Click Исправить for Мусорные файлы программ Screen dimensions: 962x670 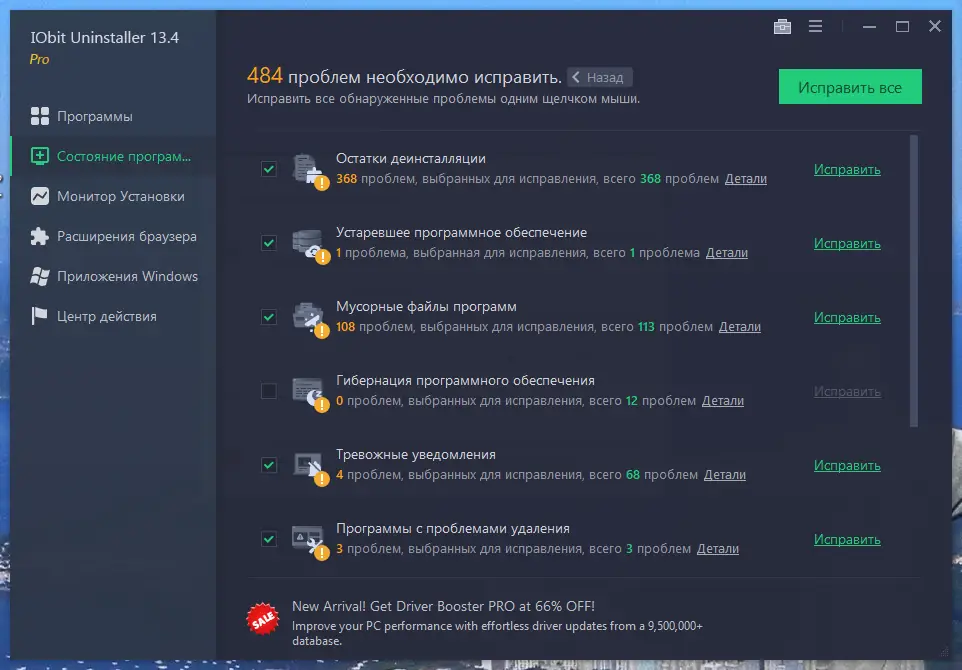(x=847, y=318)
